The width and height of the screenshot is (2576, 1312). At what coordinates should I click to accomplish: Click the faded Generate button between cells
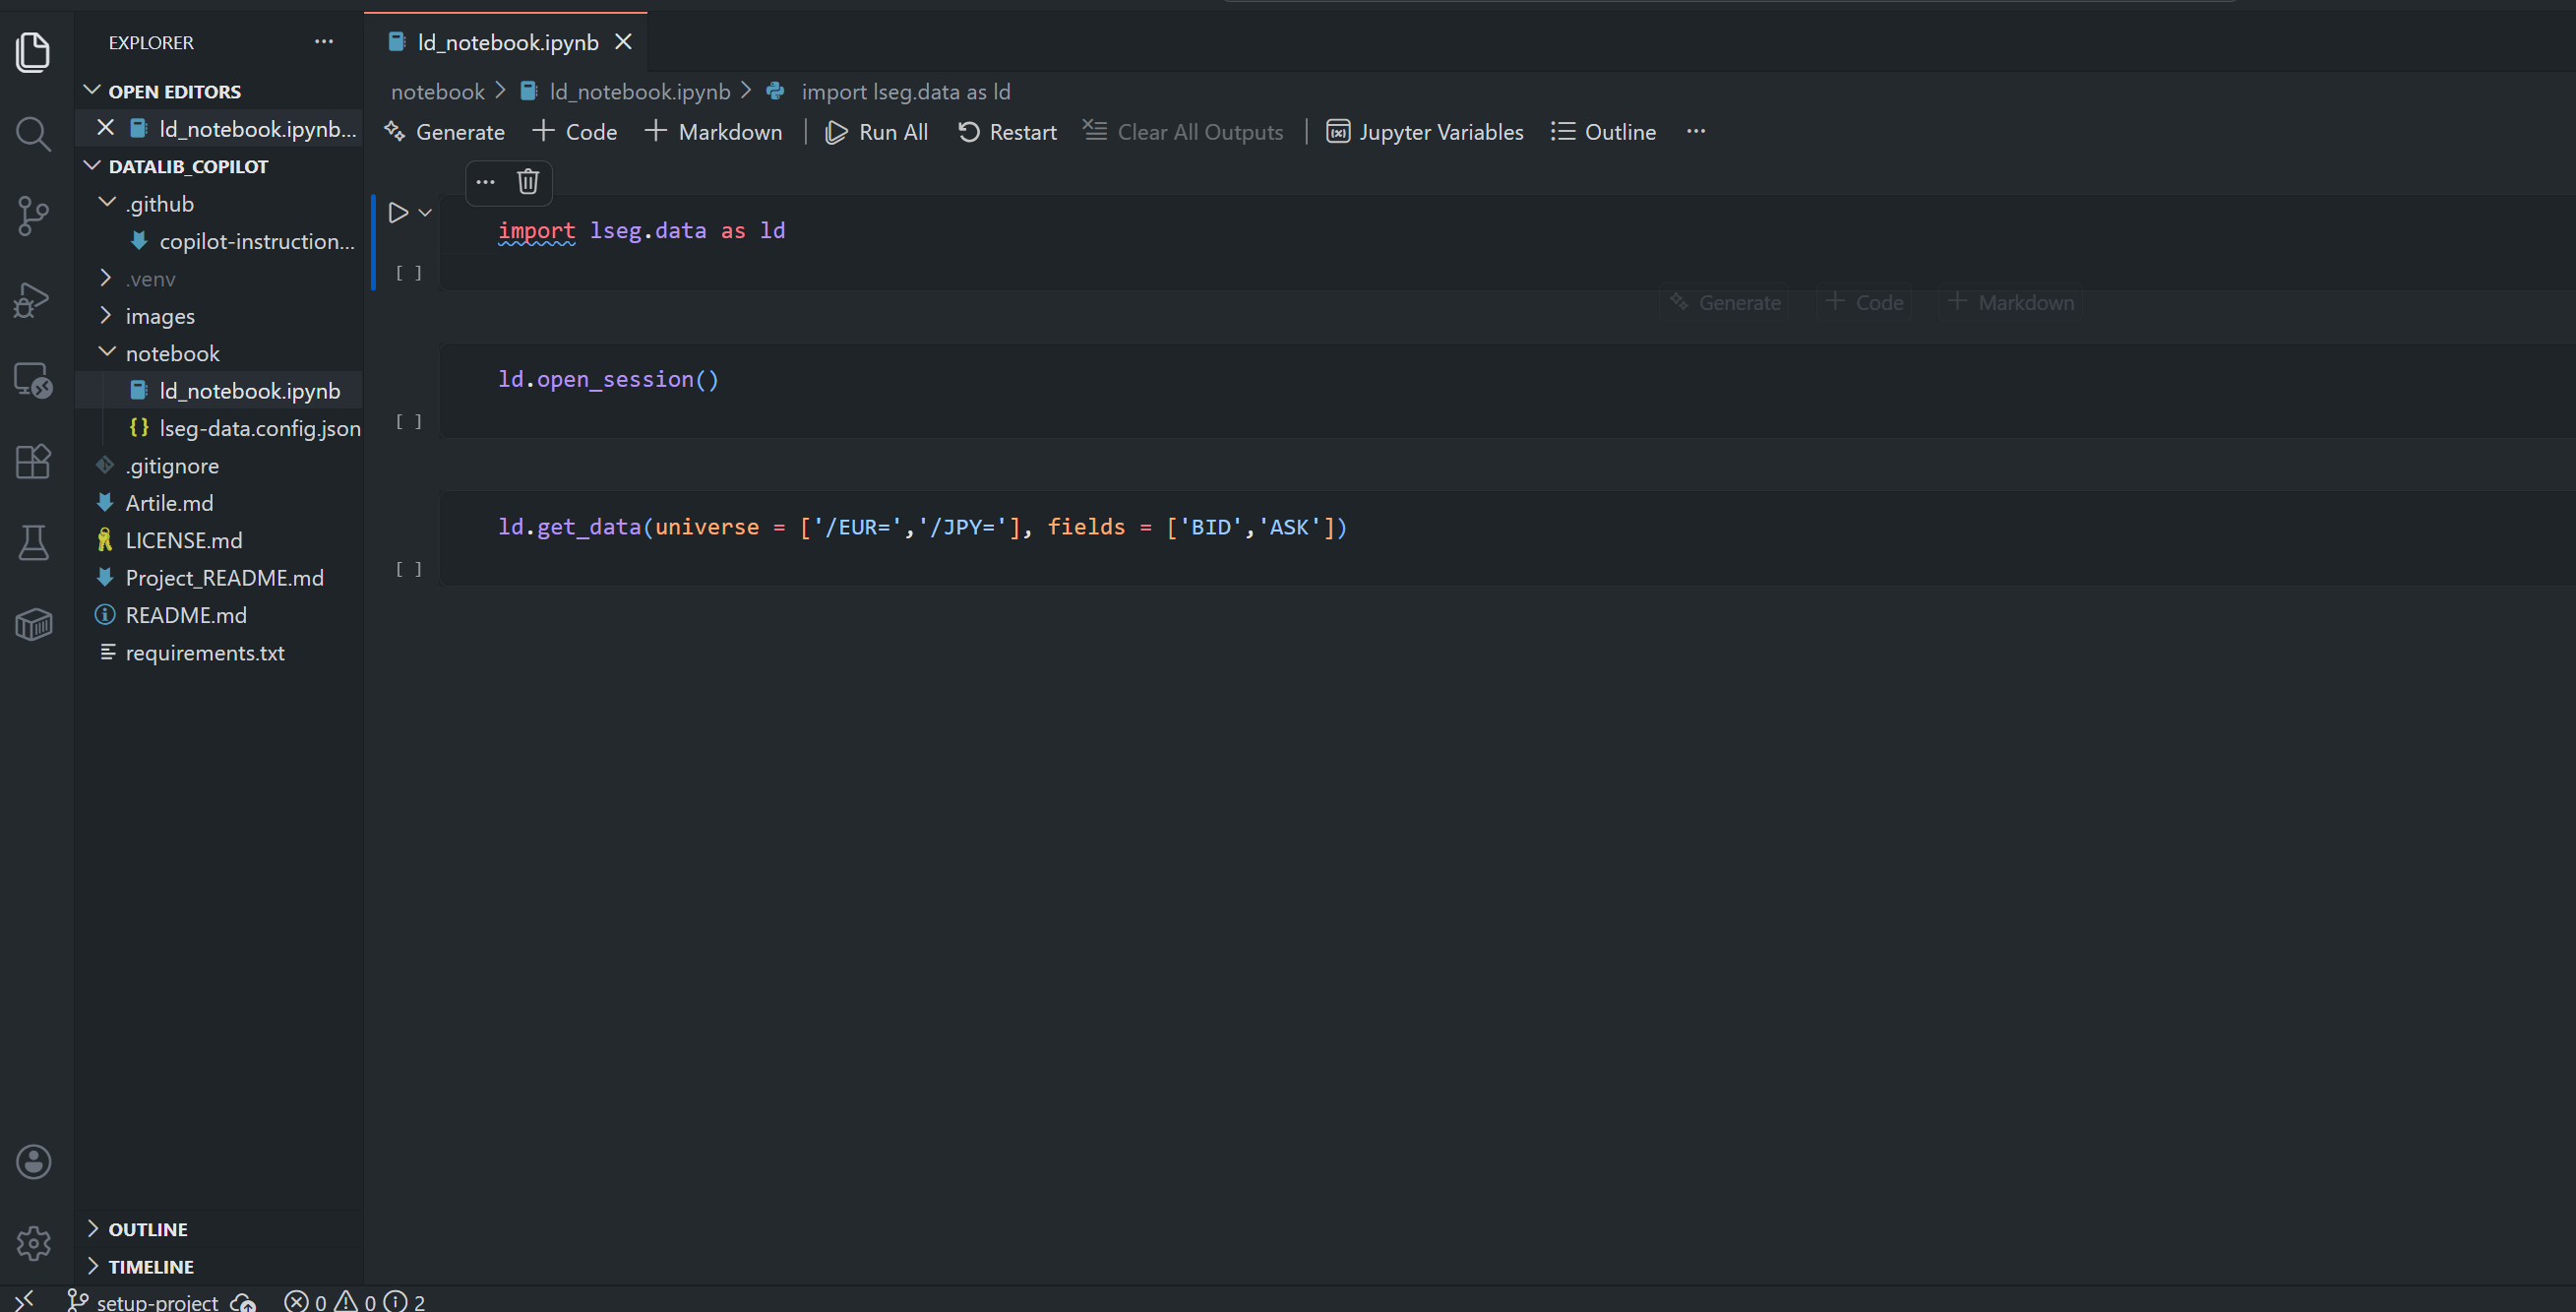click(1726, 302)
